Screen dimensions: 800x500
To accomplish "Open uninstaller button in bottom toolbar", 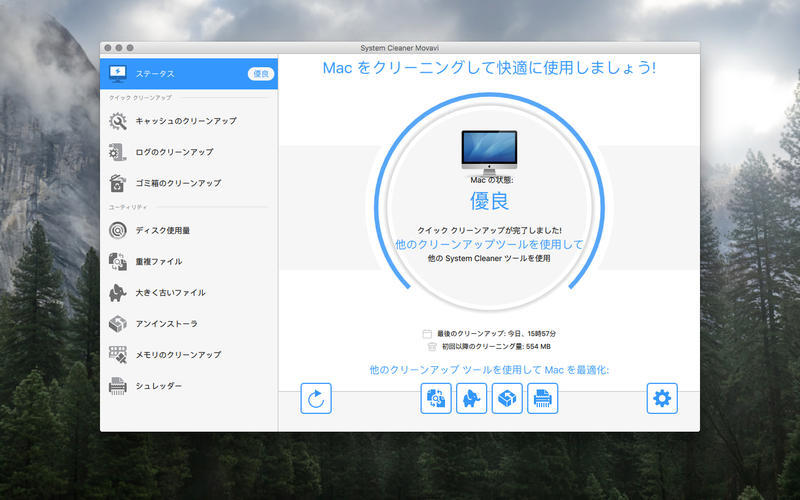I will pyautogui.click(x=507, y=398).
